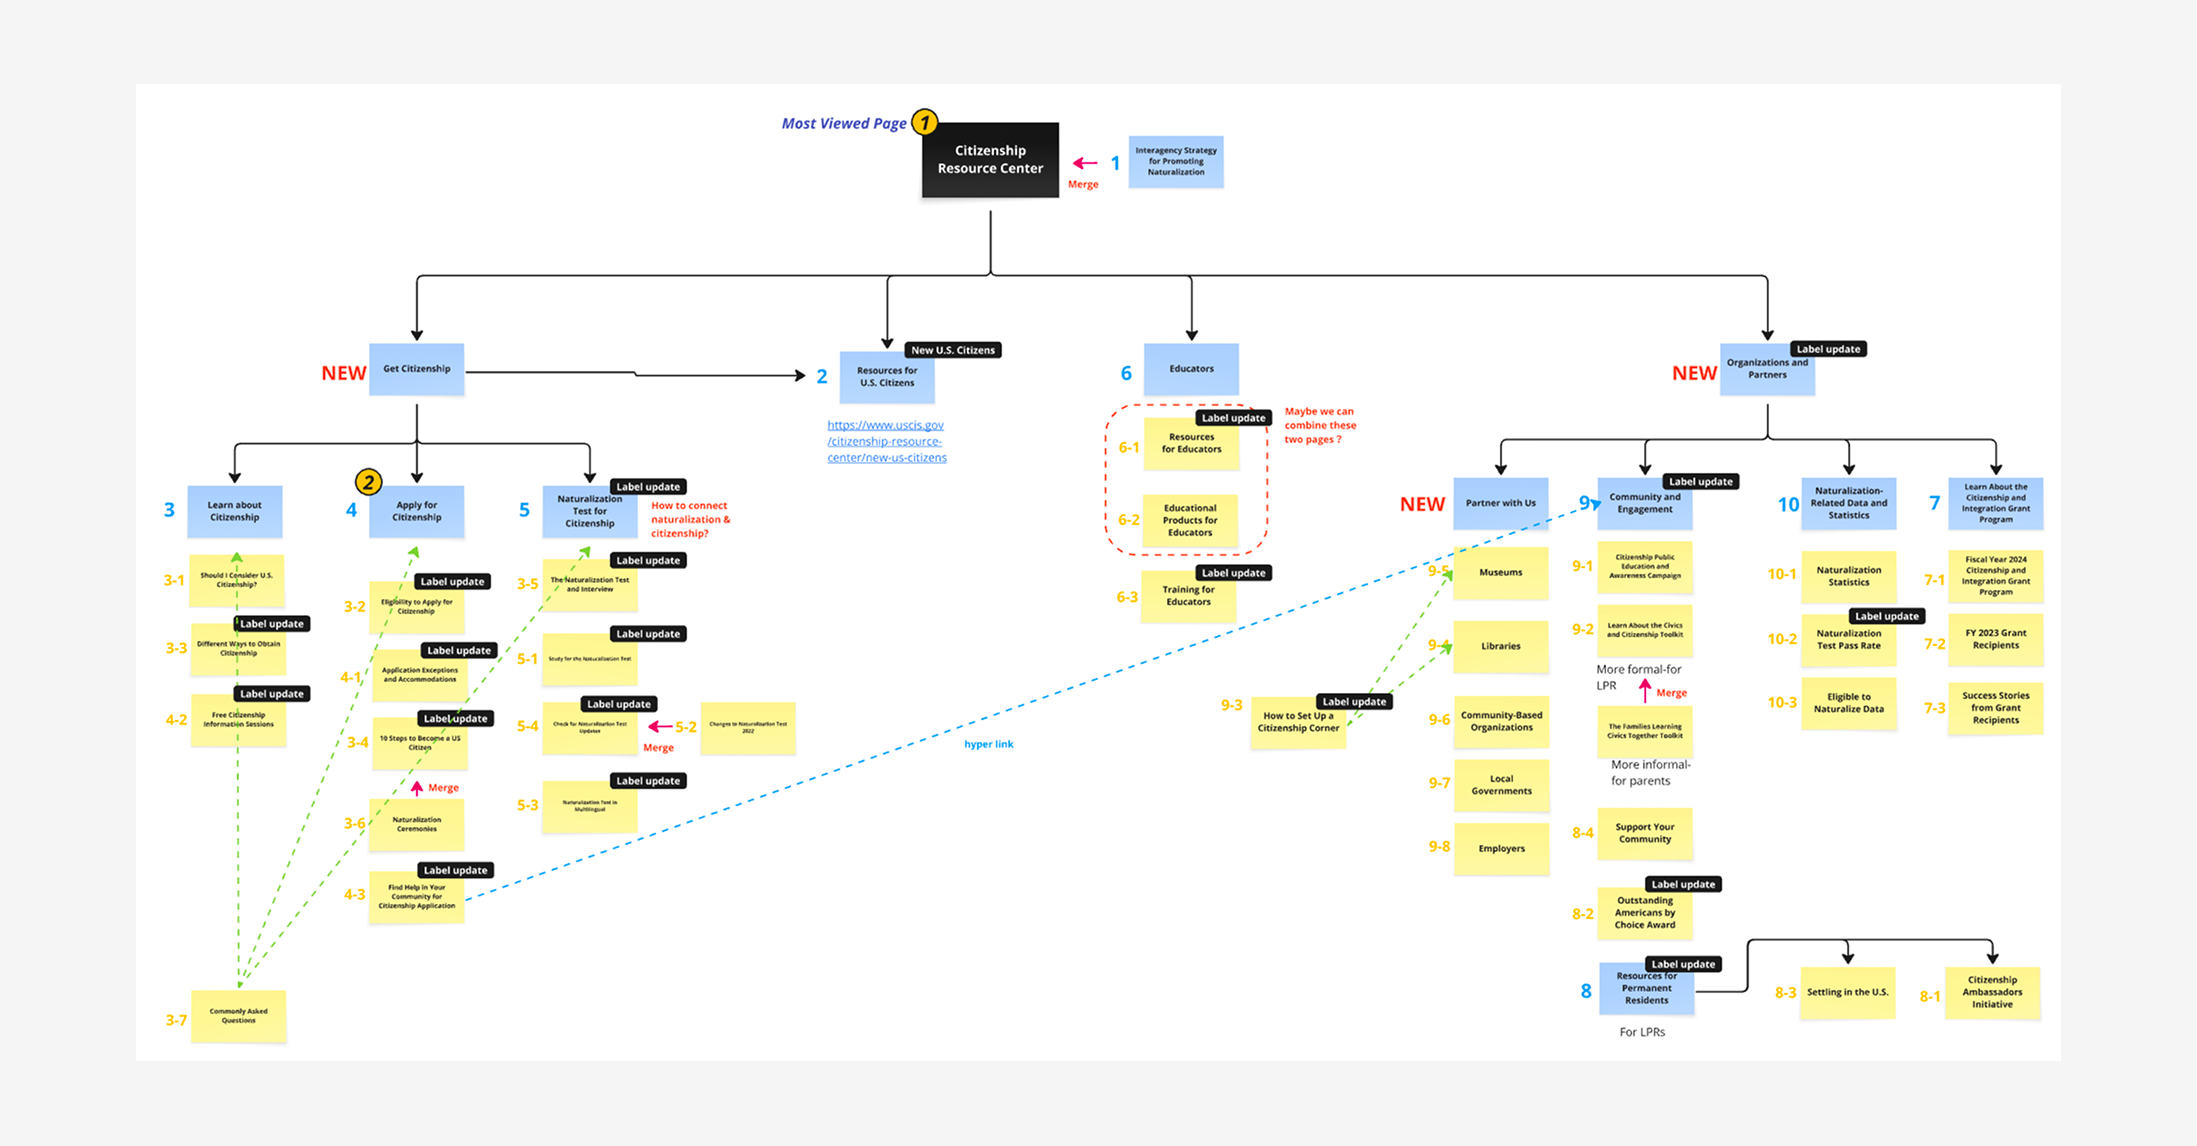Click pink arrow left of number 5-2
Image resolution: width=2197 pixels, height=1146 pixels.
[x=659, y=727]
